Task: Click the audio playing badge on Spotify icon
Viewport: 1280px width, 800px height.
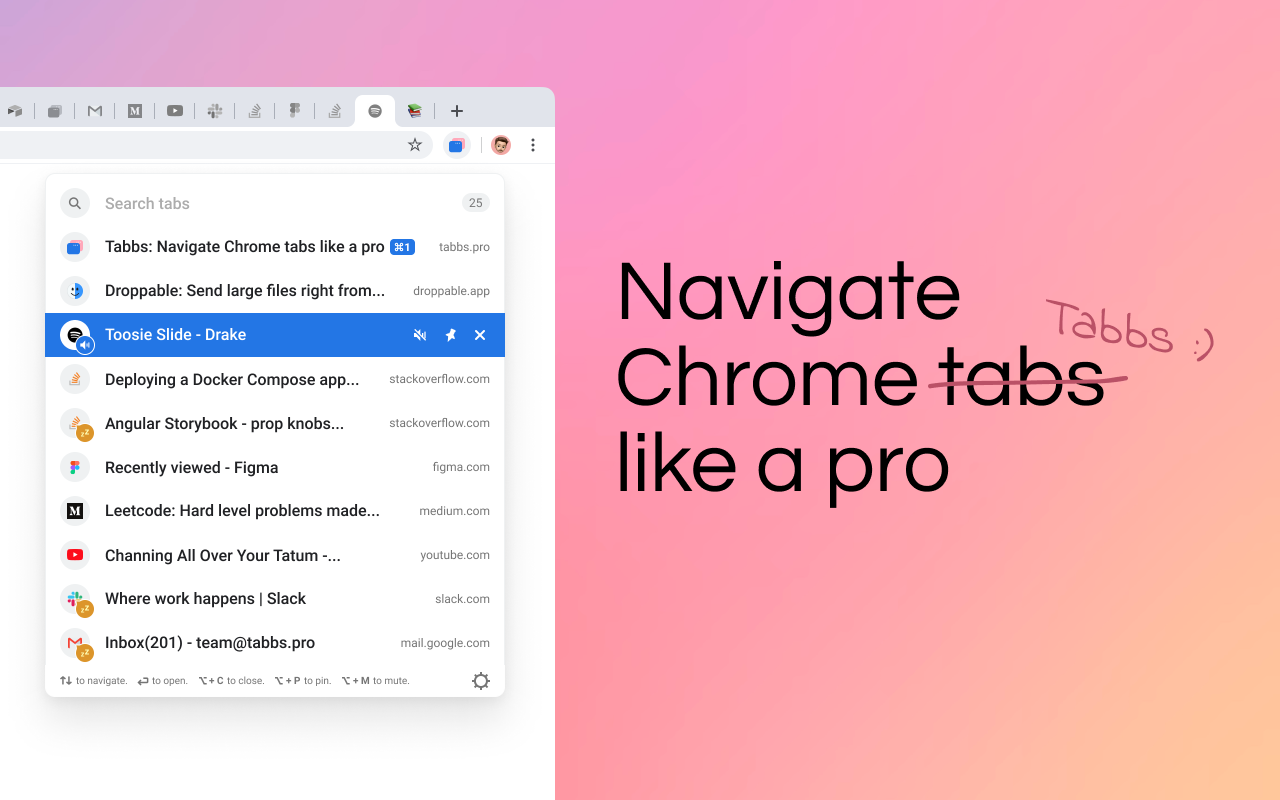Action: click(x=85, y=345)
